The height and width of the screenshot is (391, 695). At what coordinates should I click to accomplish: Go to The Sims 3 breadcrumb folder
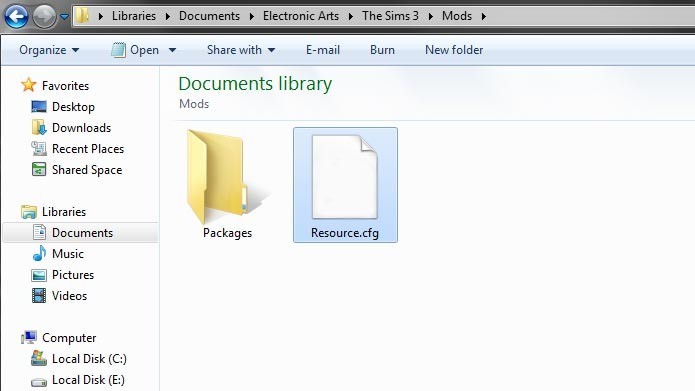390,16
